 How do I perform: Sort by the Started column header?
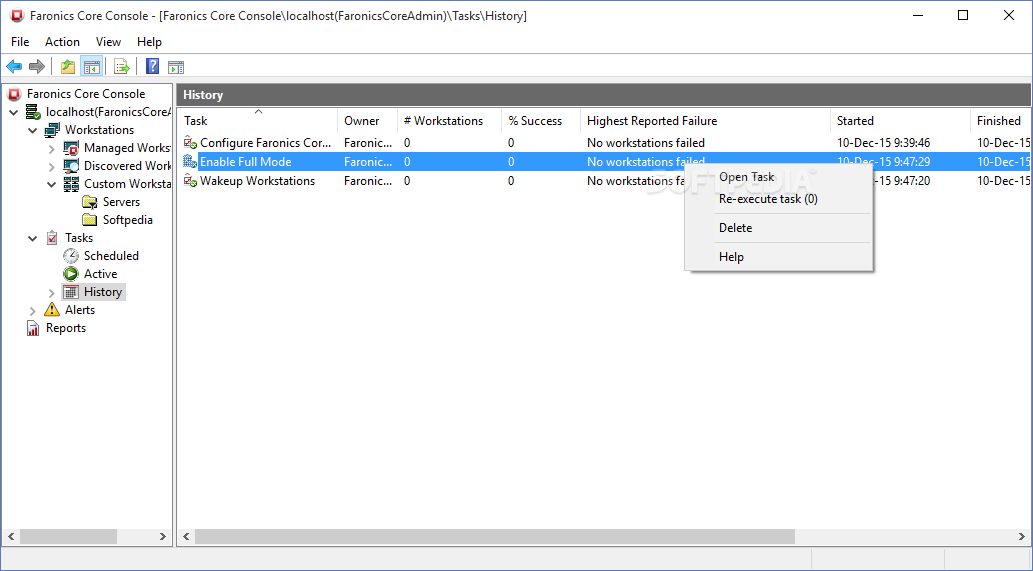(900, 121)
